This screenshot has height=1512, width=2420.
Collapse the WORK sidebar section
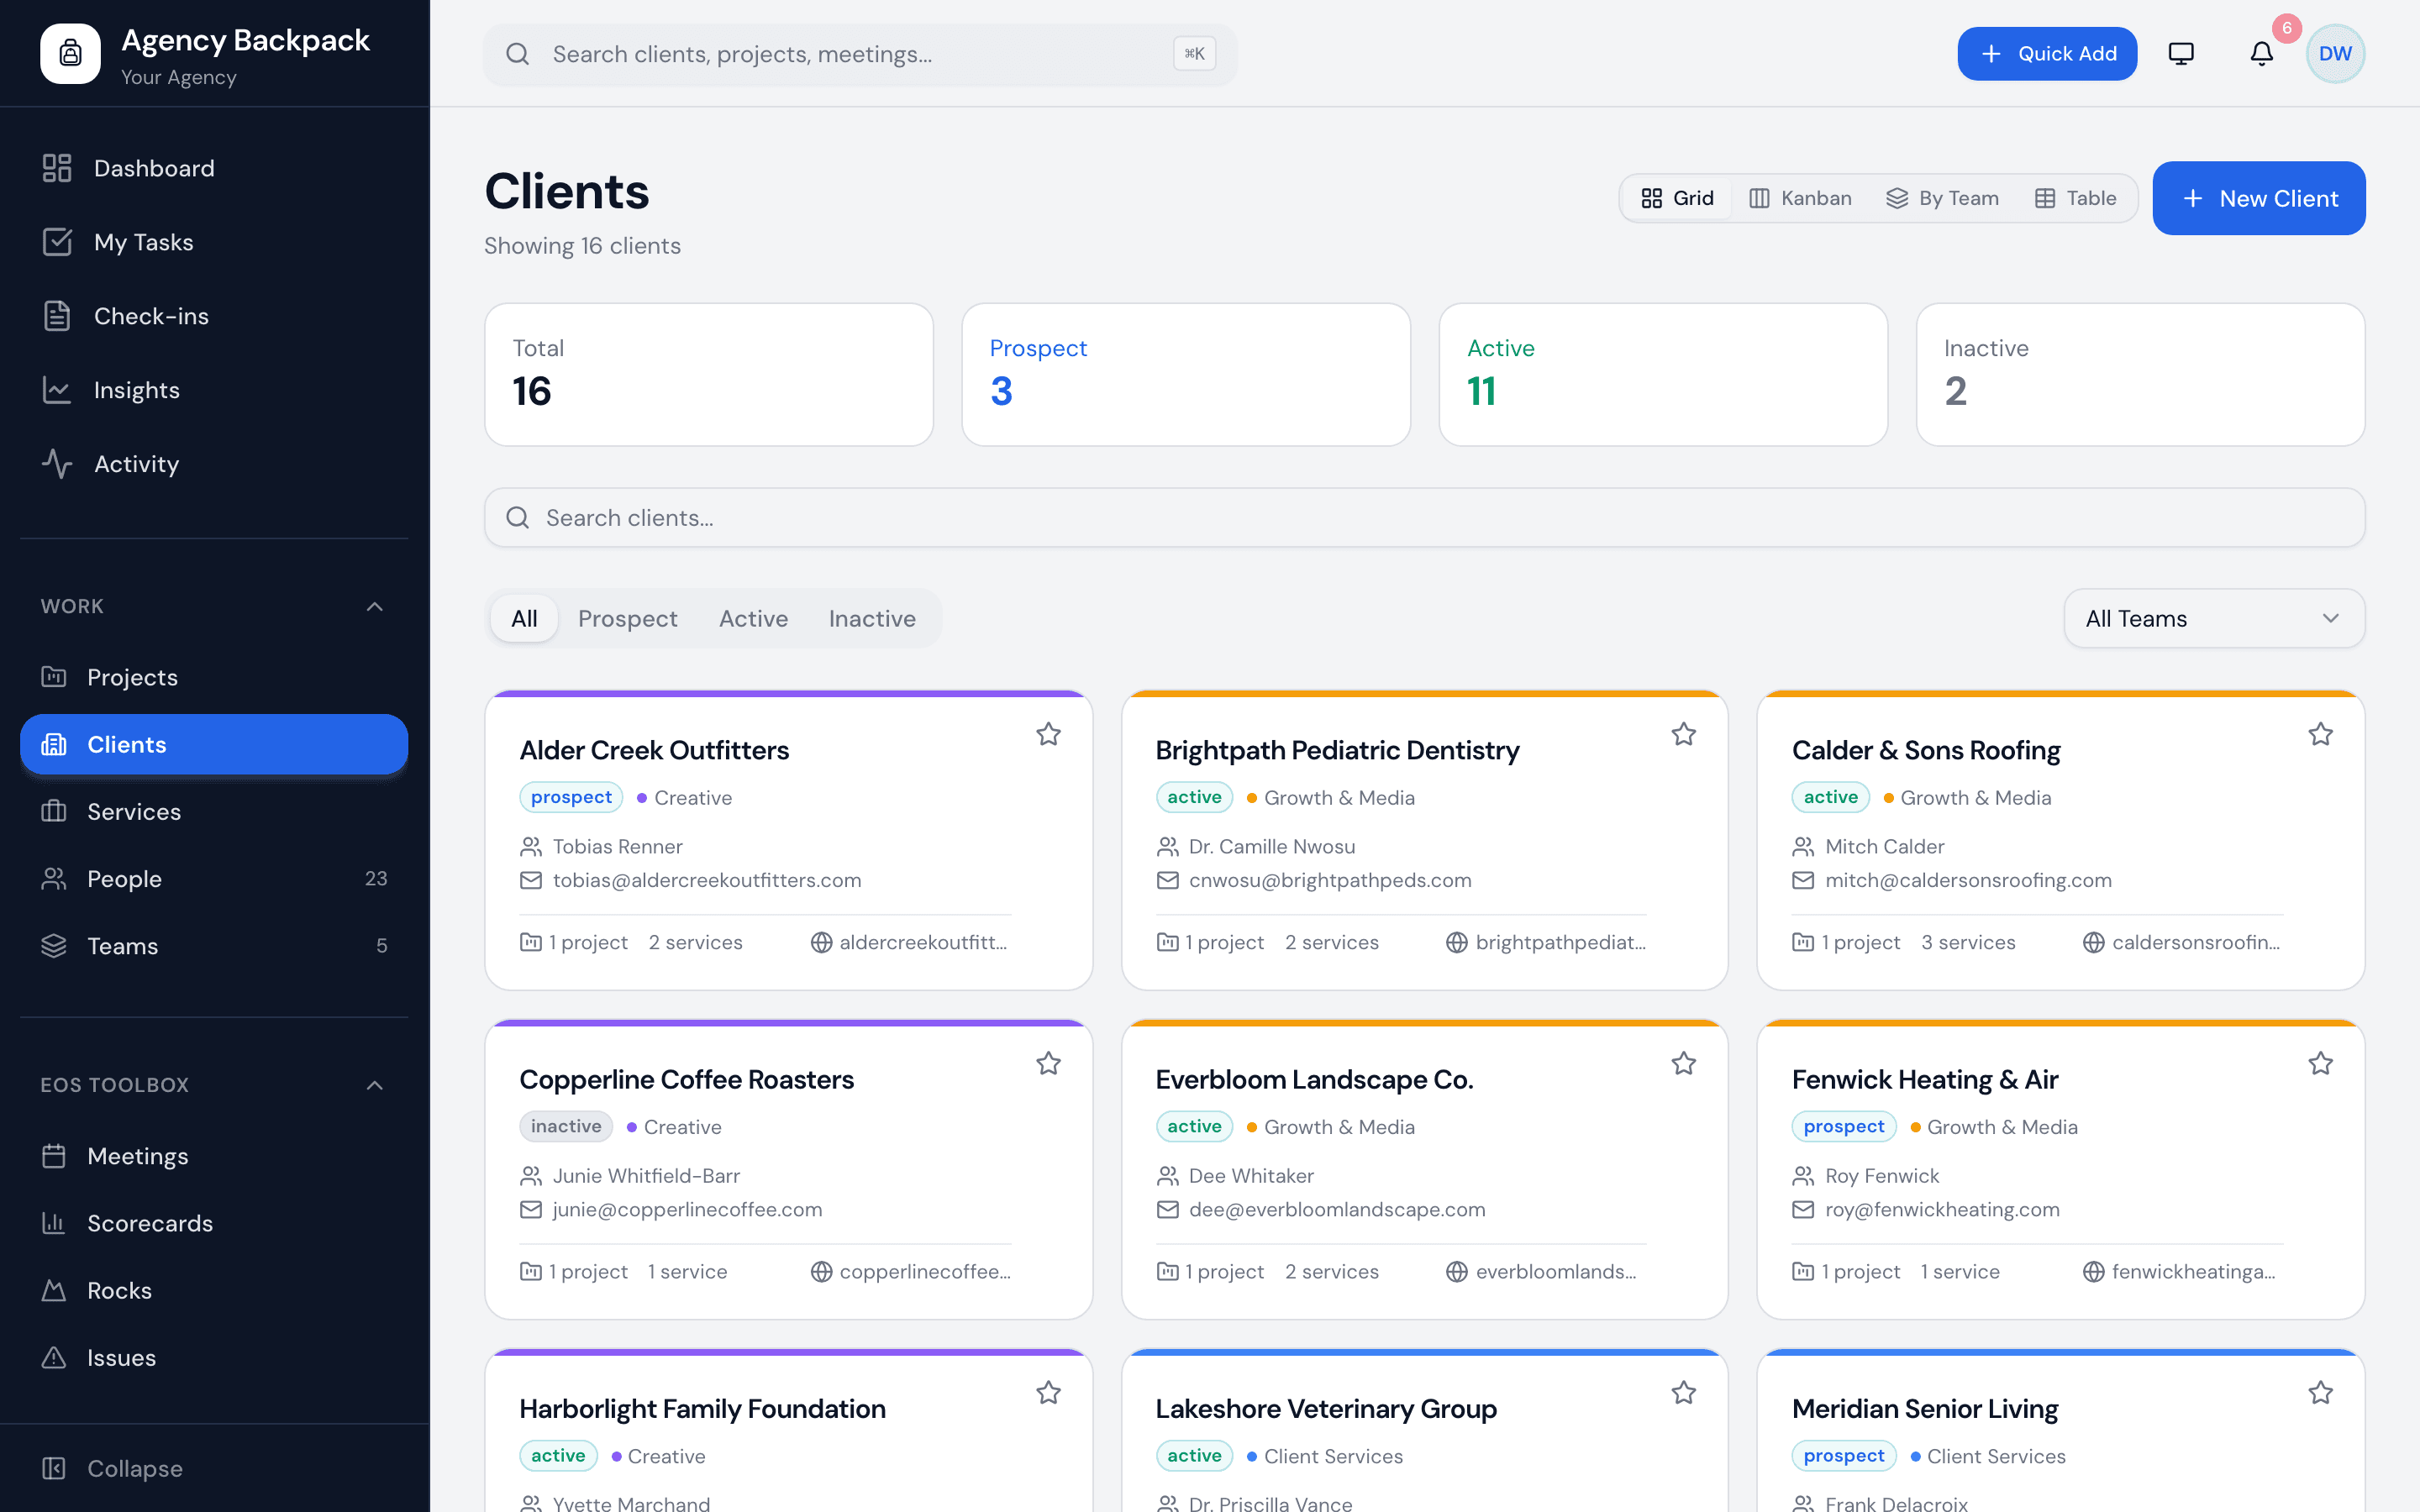click(375, 606)
